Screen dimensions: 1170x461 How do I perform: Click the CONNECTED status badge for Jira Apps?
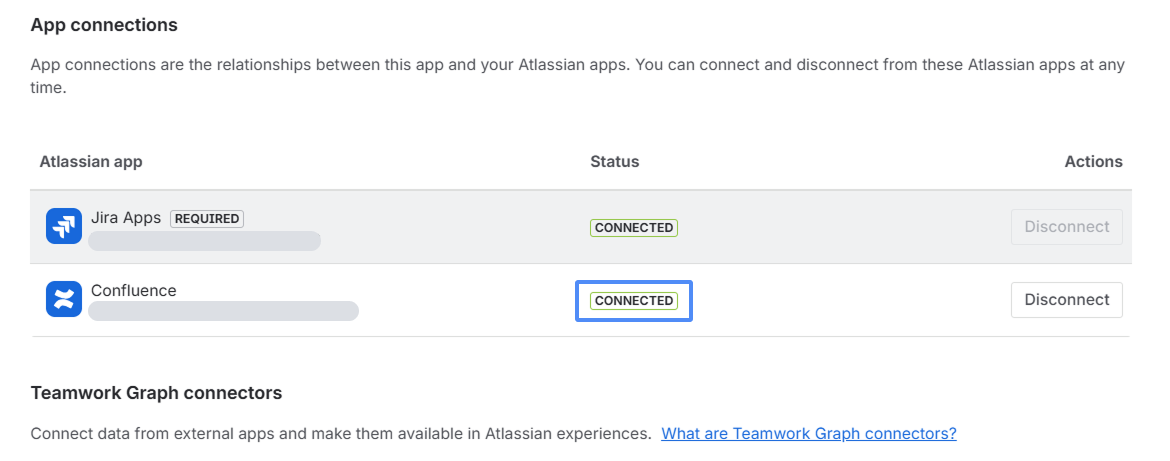(634, 228)
